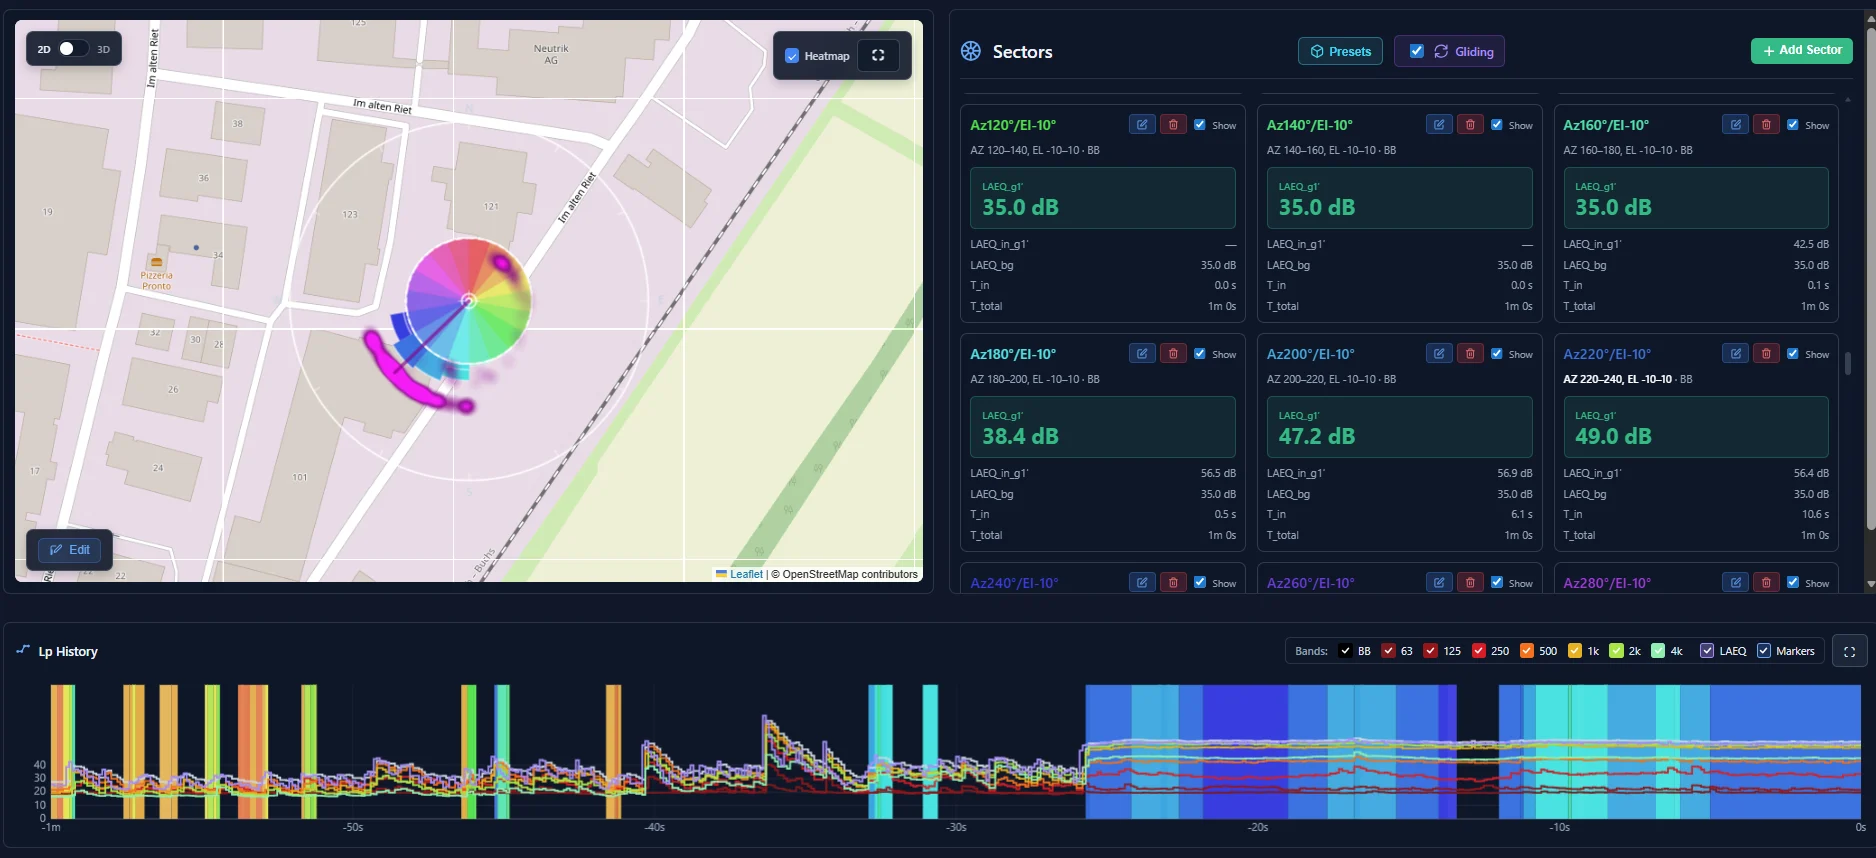Toggle the Markers checkbox in Lp History
This screenshot has height=858, width=1876.
point(1763,651)
